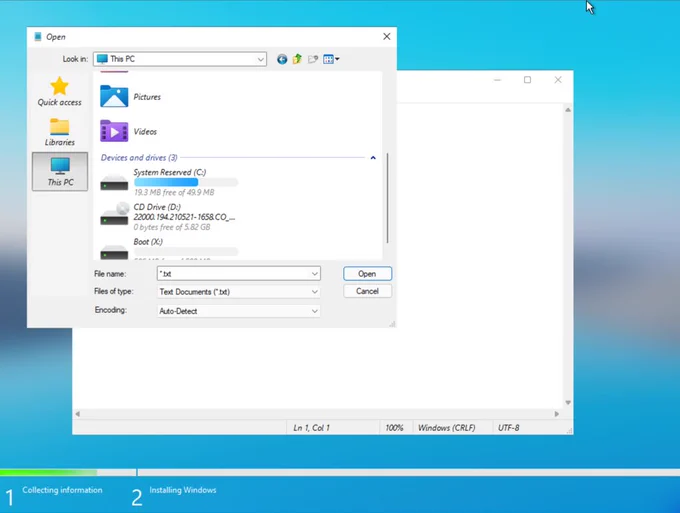Expand the Look in dropdown
Viewport: 680px width, 513px height.
click(x=261, y=59)
